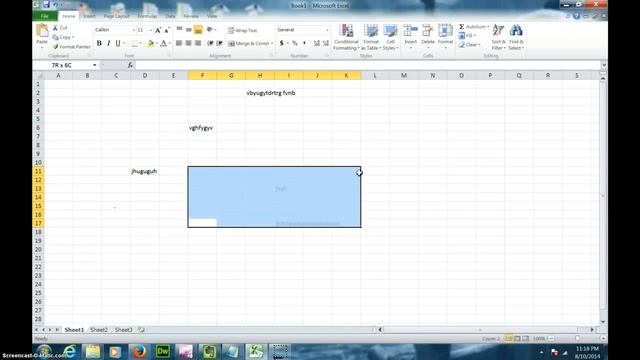Apply Percent Style
The height and width of the screenshot is (360, 640).
tap(295, 43)
